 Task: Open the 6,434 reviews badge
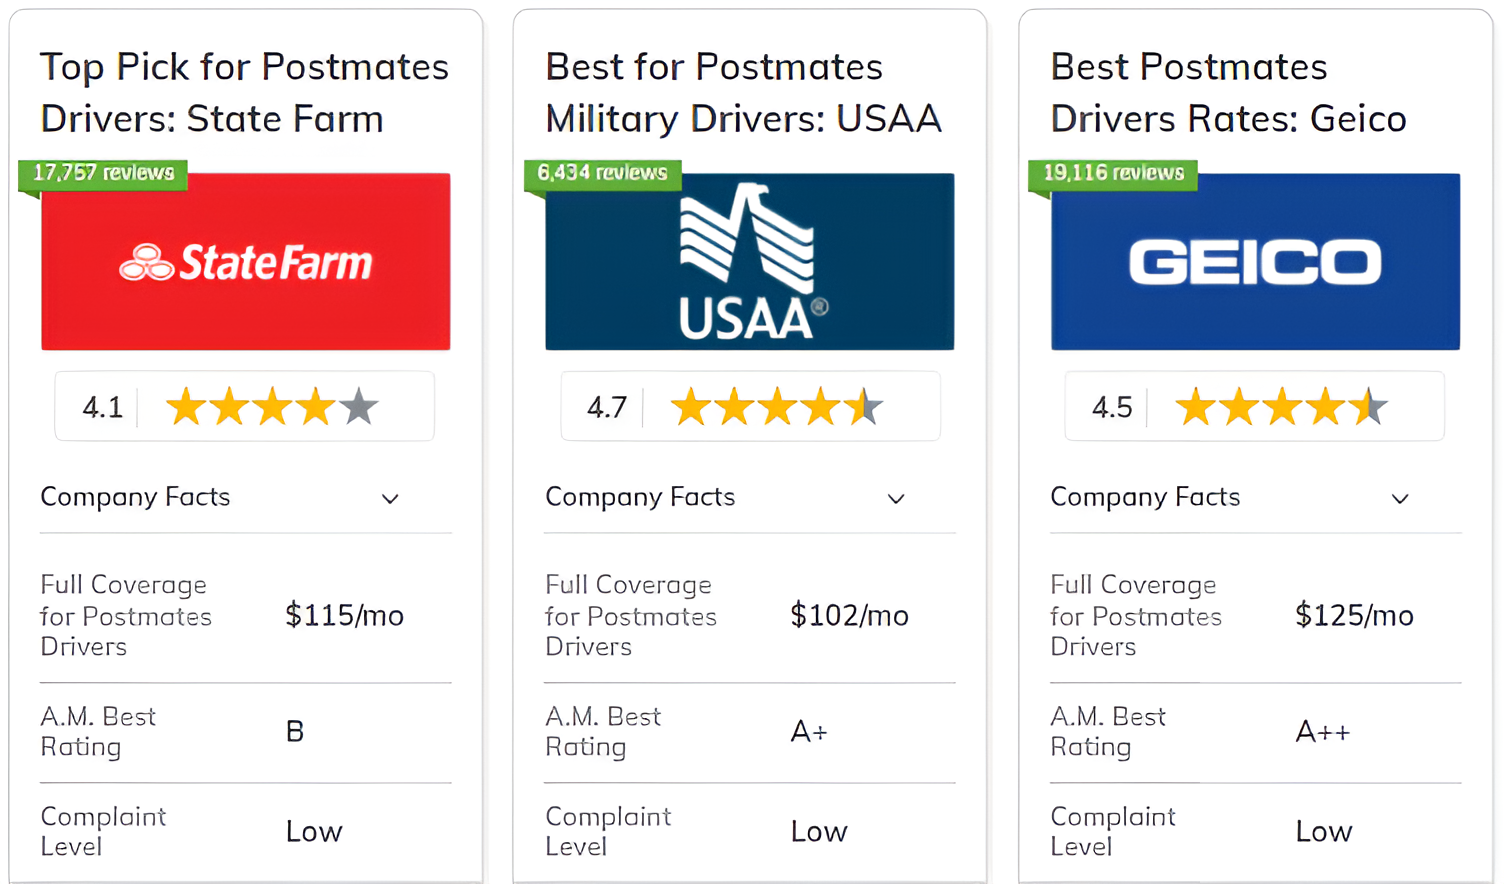pos(602,173)
